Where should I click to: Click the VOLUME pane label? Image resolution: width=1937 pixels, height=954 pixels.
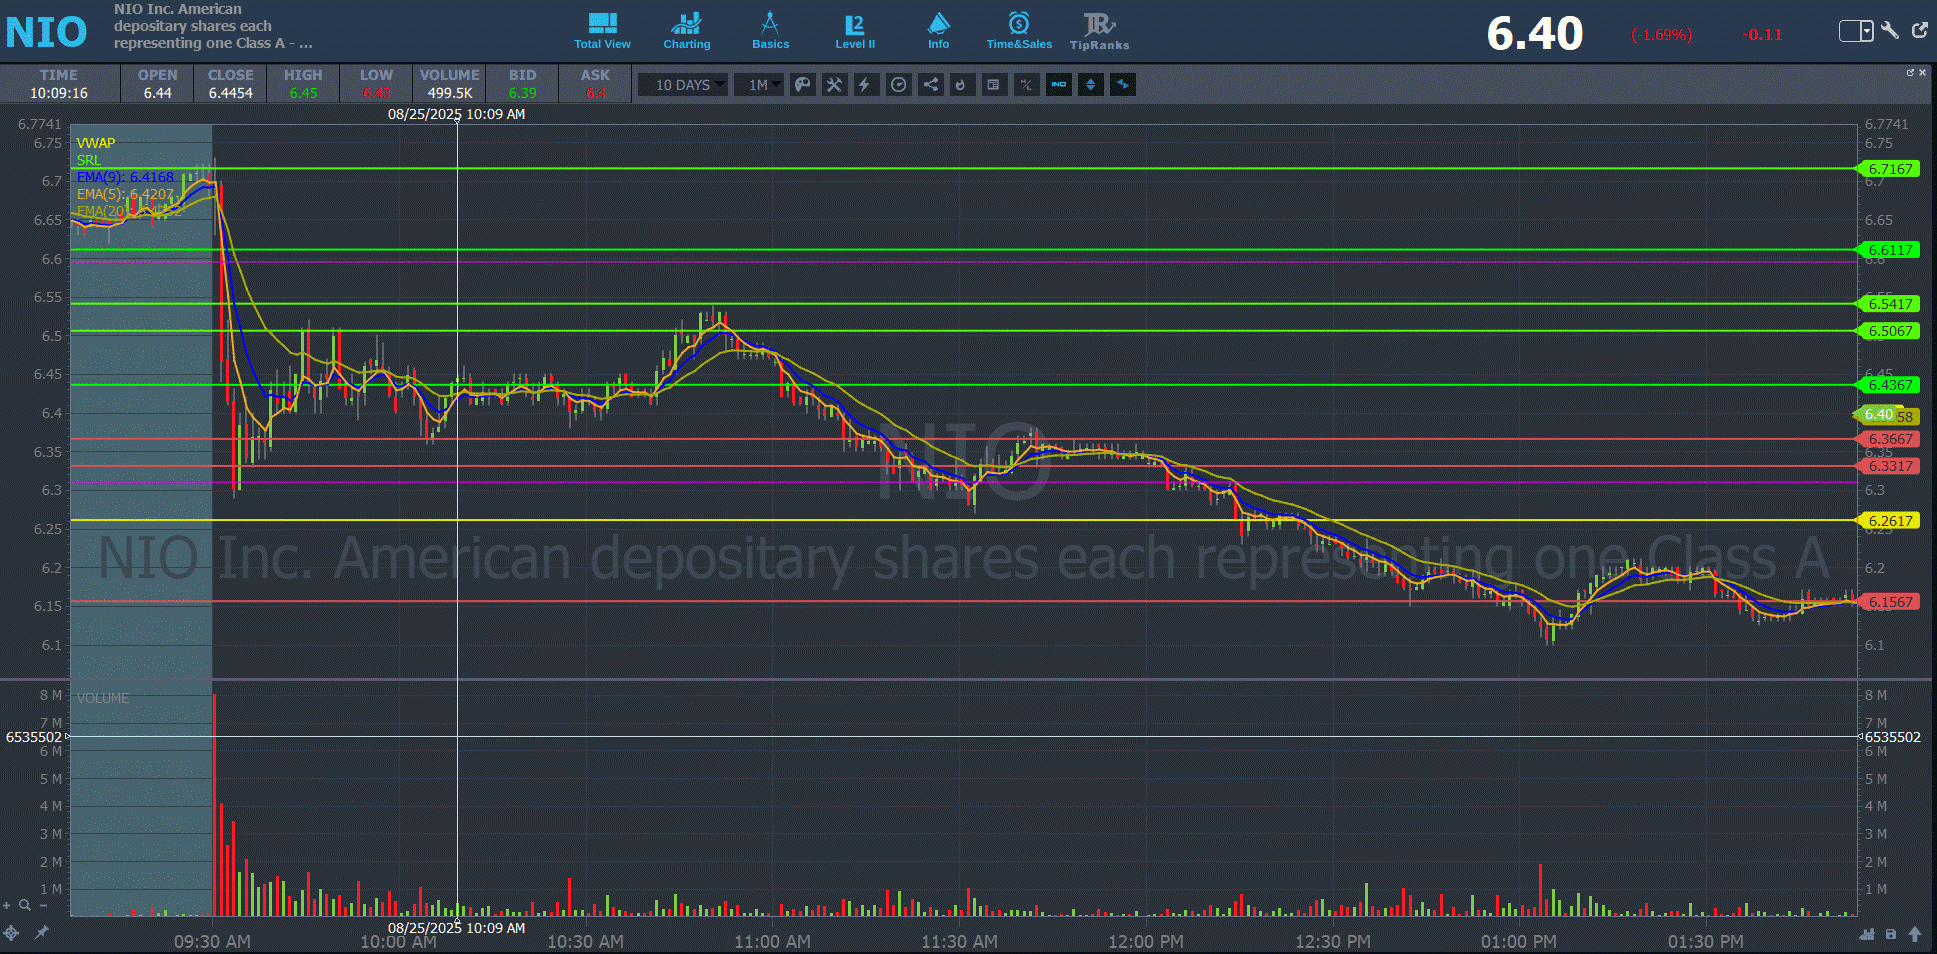click(x=103, y=698)
